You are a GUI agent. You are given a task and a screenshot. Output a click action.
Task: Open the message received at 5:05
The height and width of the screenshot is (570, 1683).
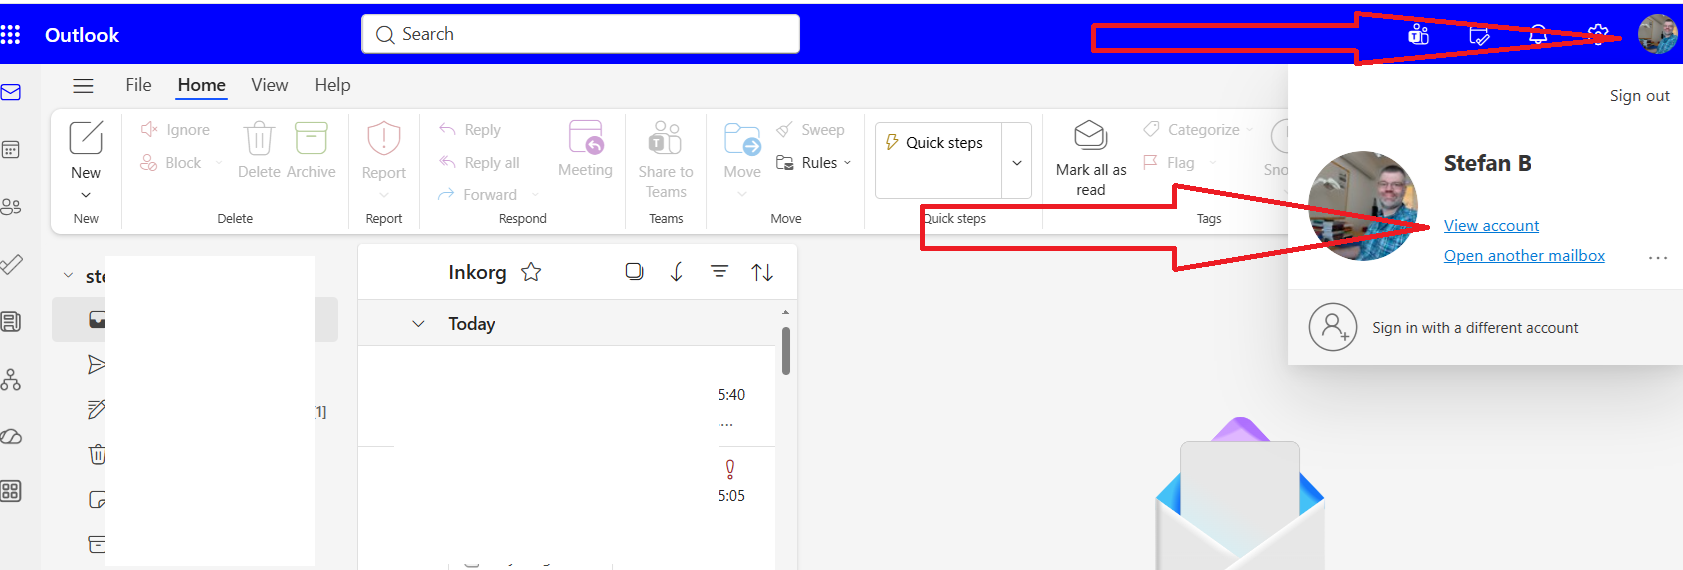point(566,496)
